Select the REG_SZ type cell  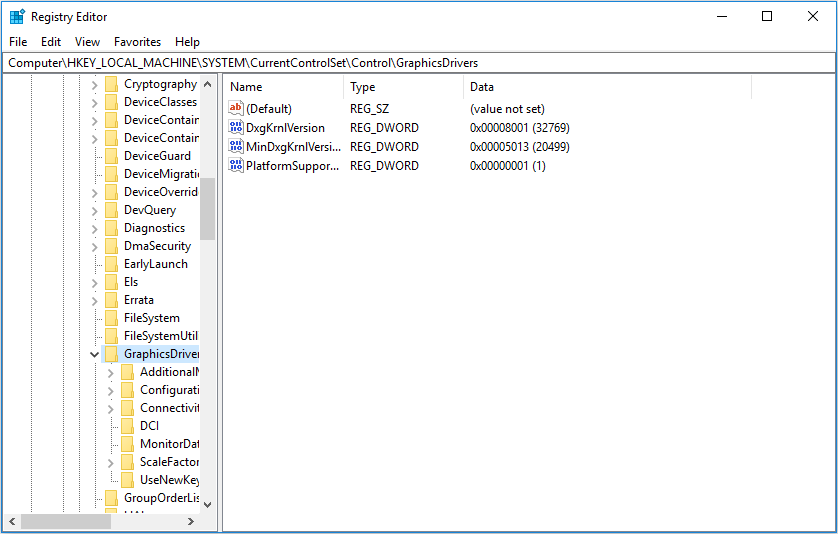[369, 109]
